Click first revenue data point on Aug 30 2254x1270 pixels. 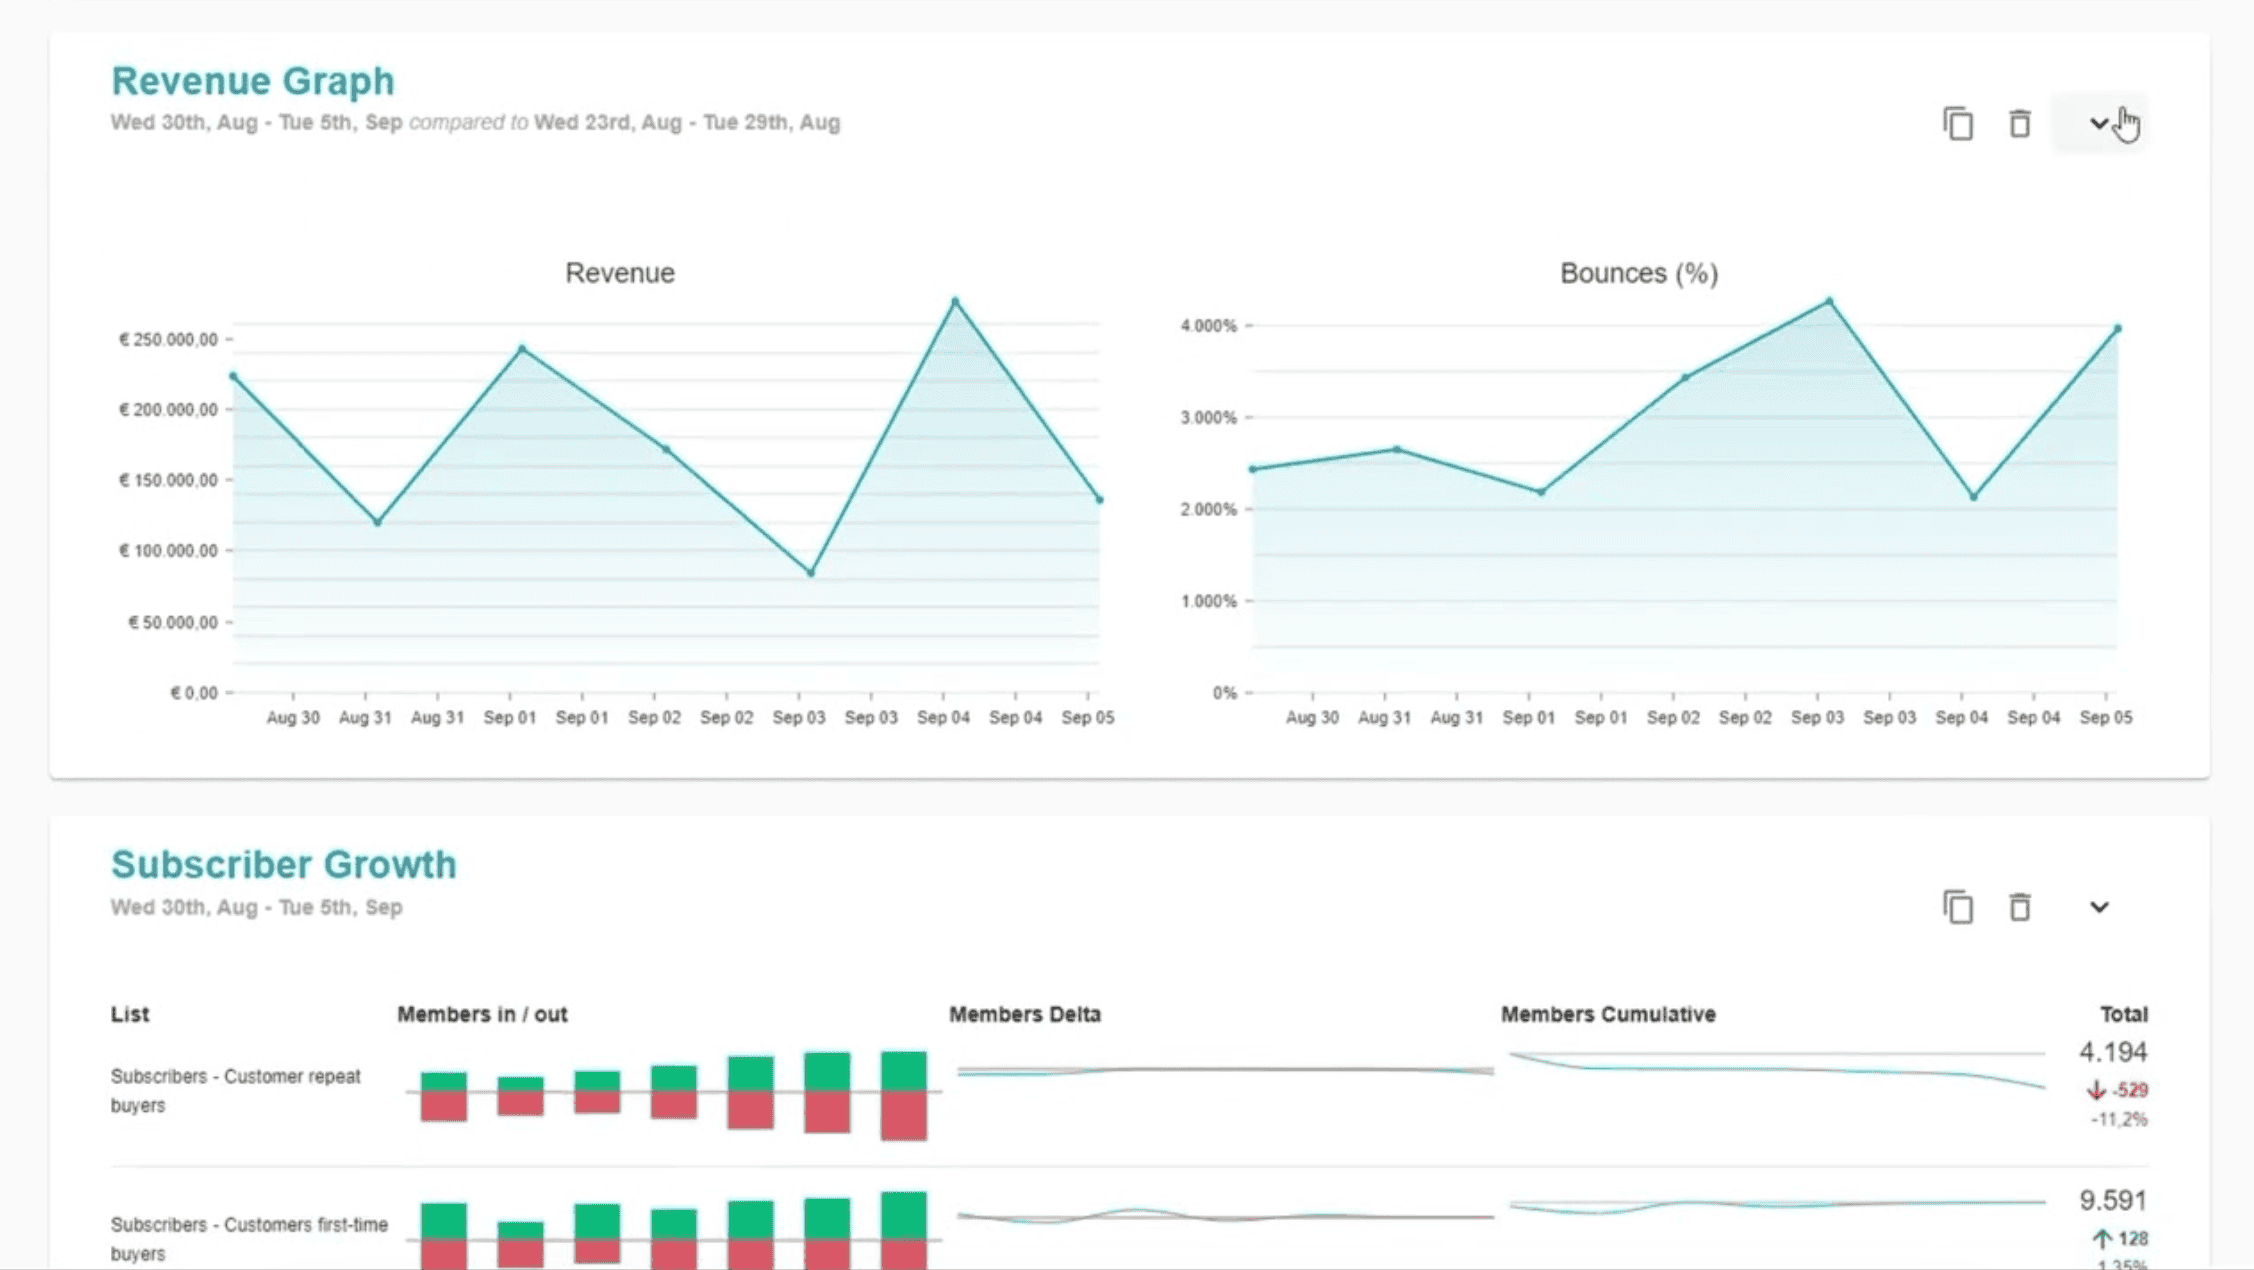(233, 376)
